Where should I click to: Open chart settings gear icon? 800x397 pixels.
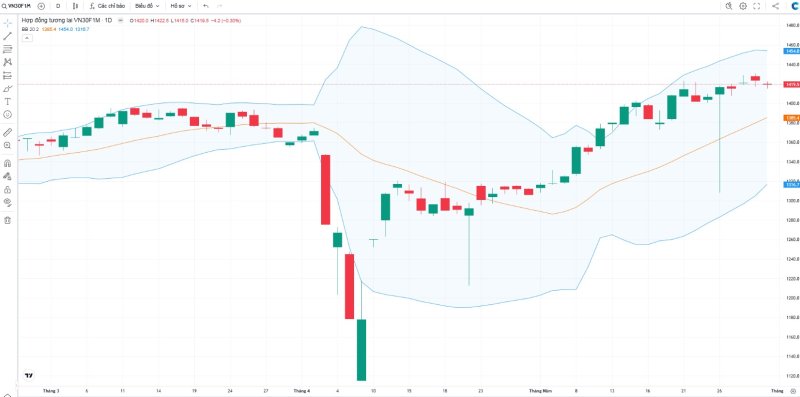coord(743,6)
